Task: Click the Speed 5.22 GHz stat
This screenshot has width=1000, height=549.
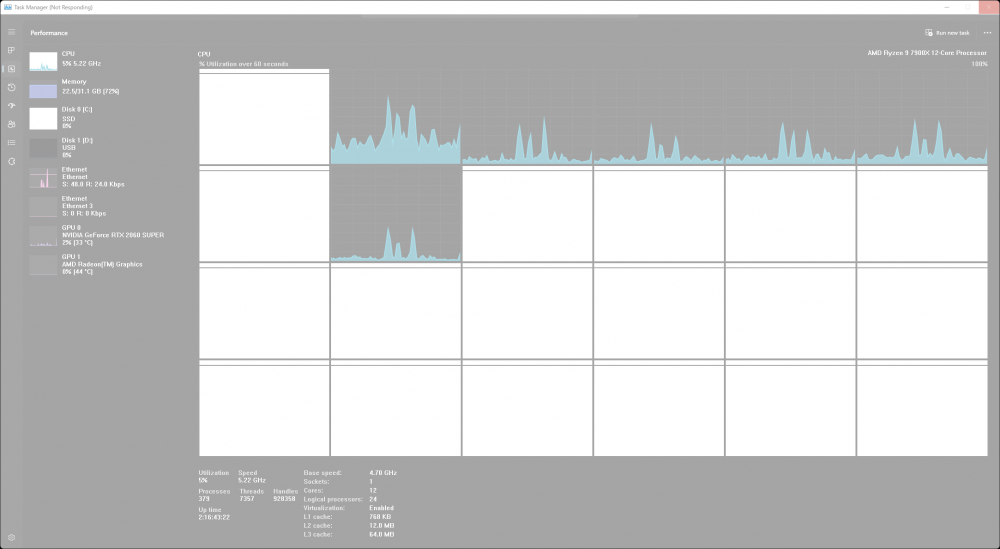Action: [252, 476]
